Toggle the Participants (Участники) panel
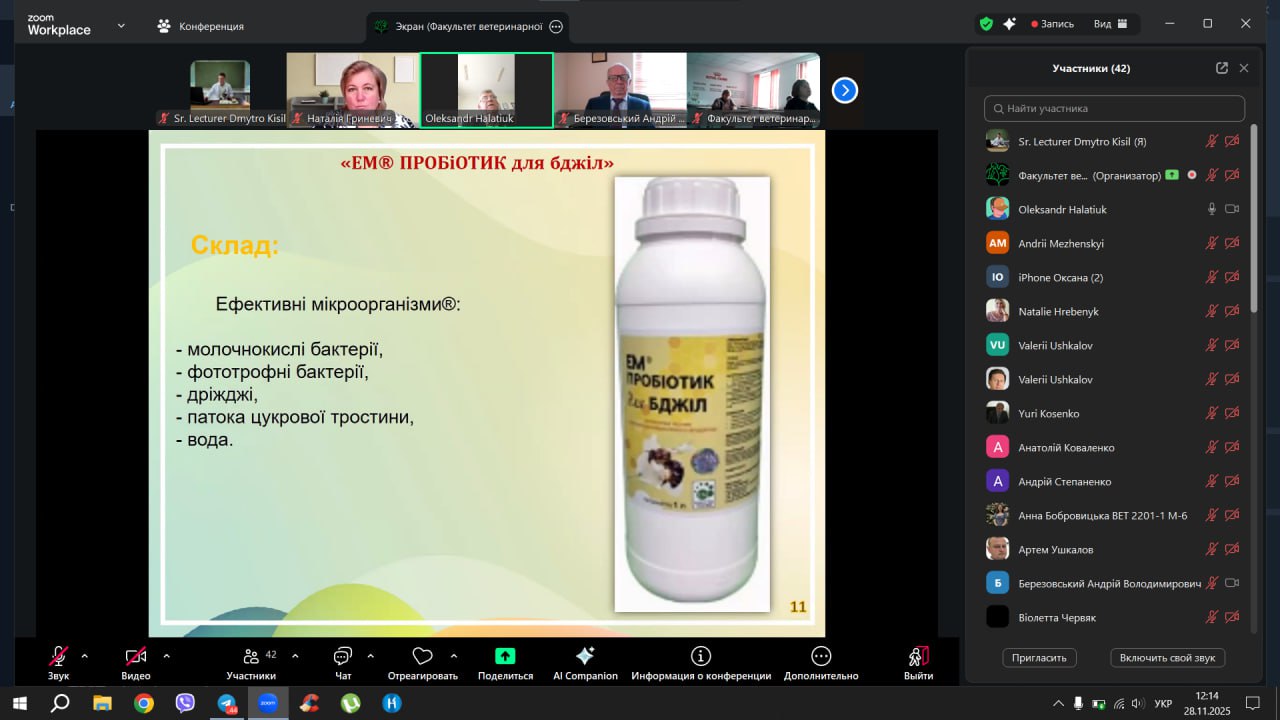This screenshot has height=720, width=1280. click(251, 656)
